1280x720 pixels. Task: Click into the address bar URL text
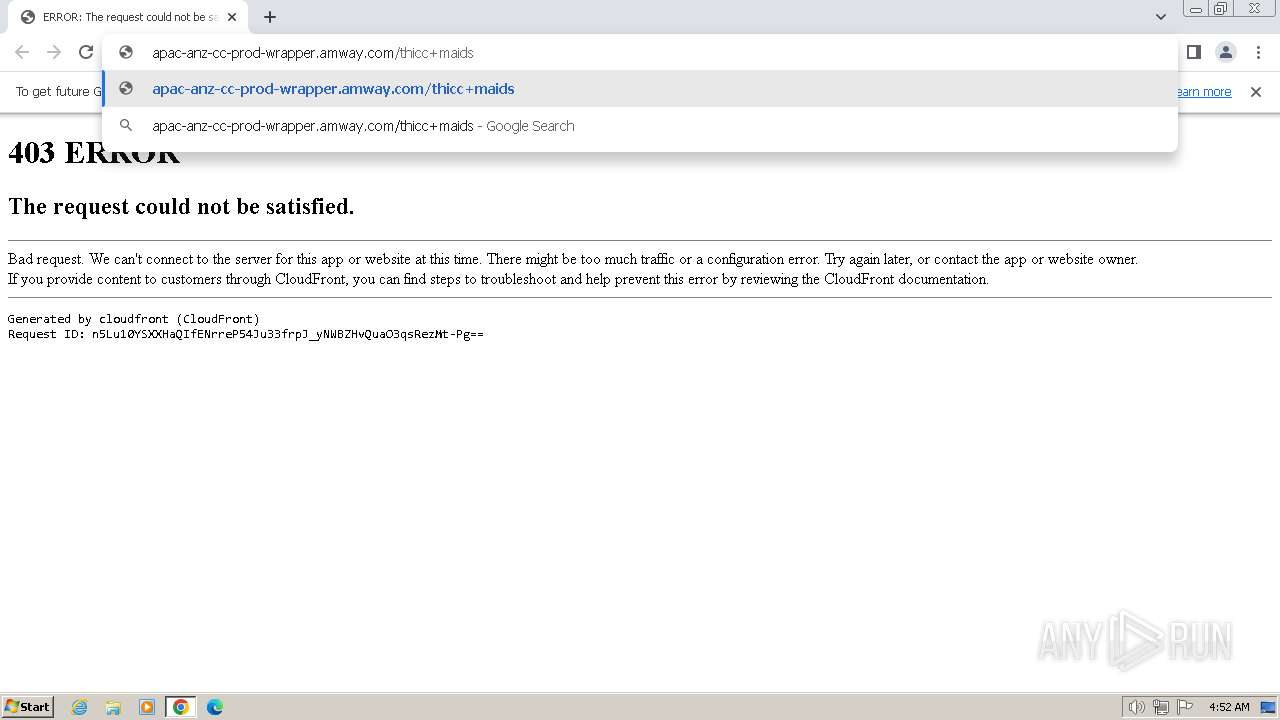point(313,53)
